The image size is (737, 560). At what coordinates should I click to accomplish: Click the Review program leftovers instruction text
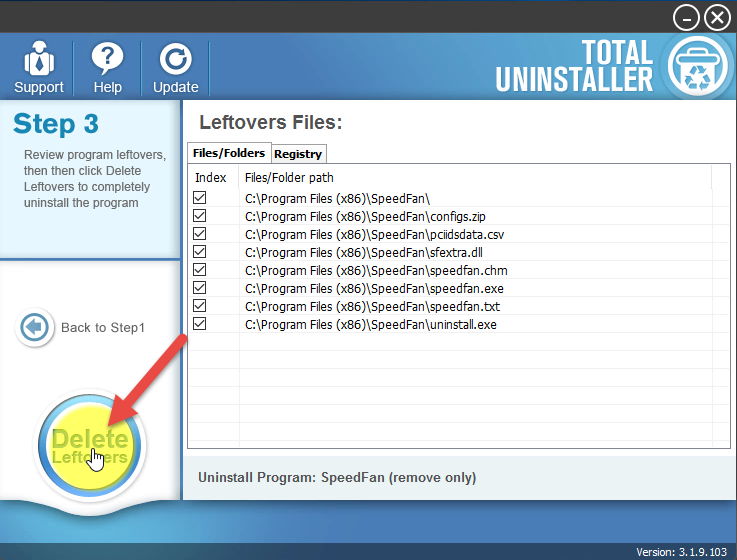coord(95,179)
